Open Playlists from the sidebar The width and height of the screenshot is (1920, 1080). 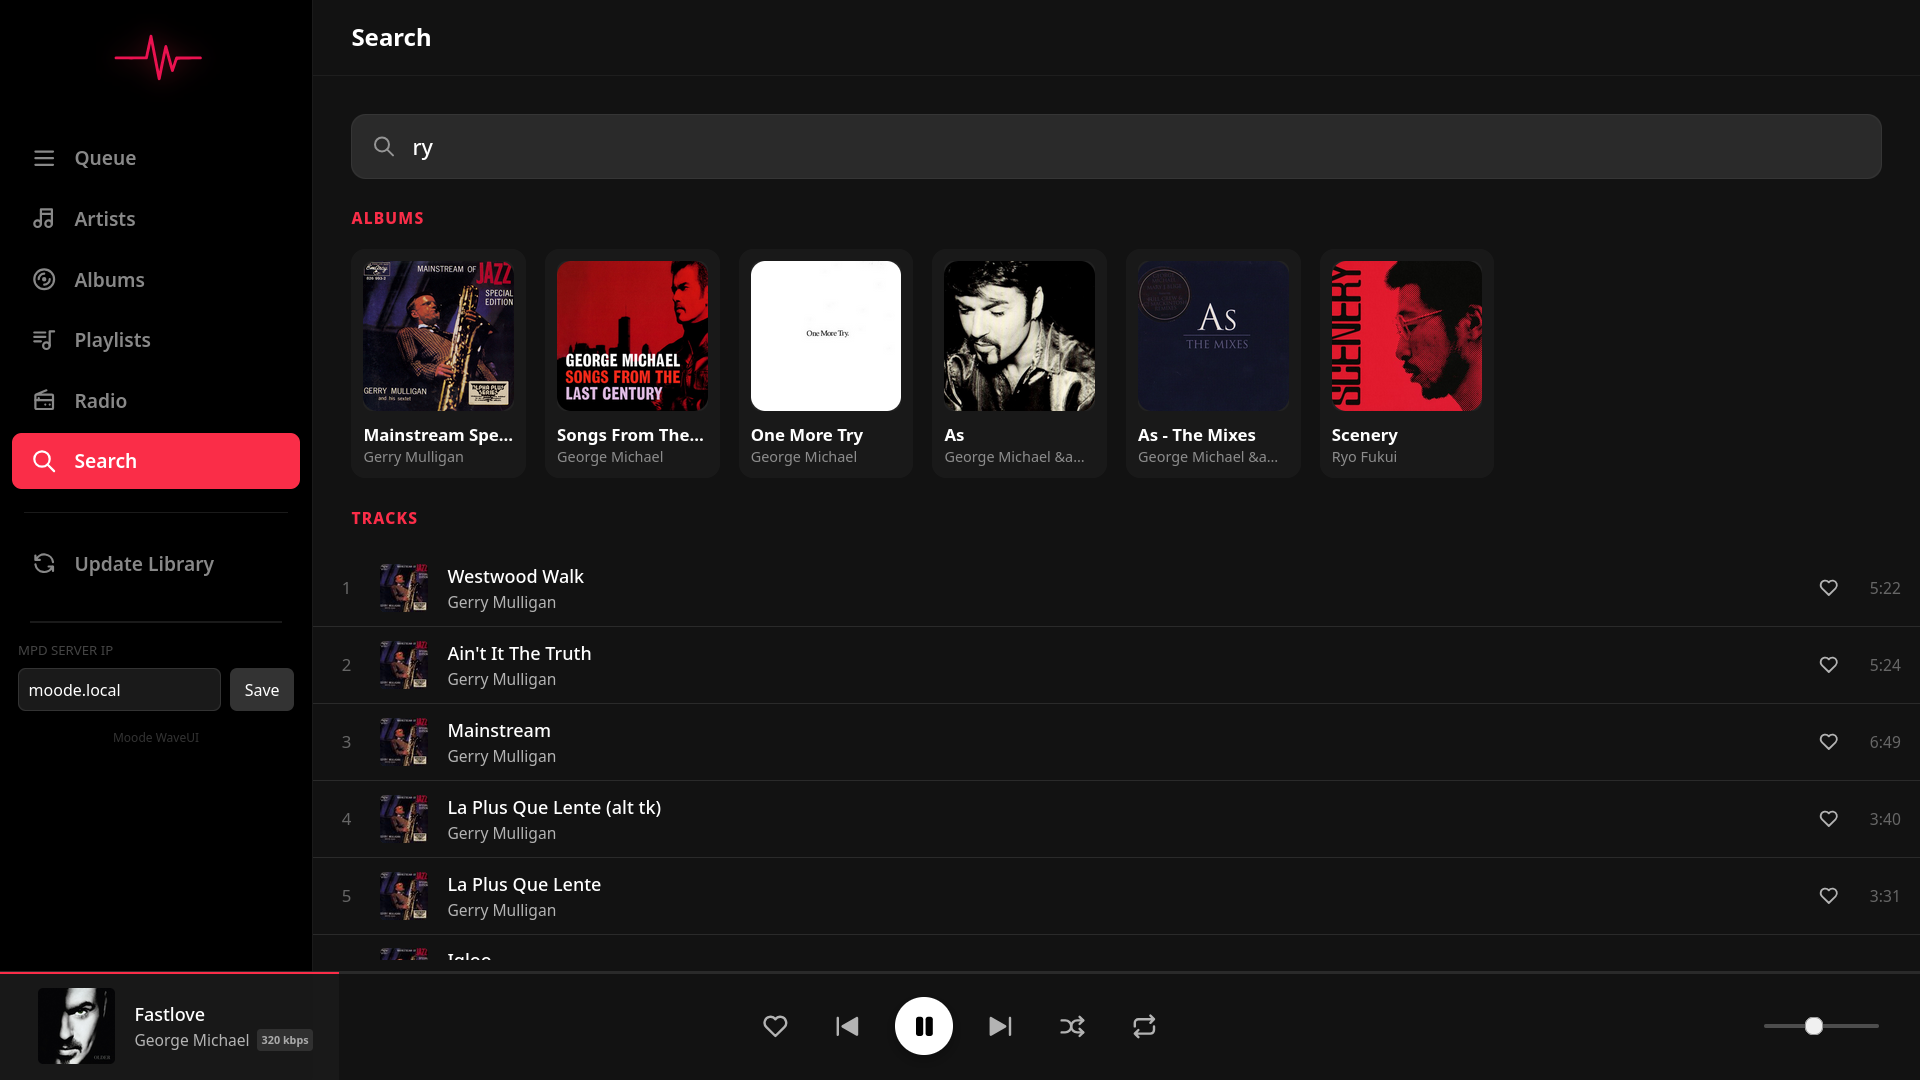[112, 340]
